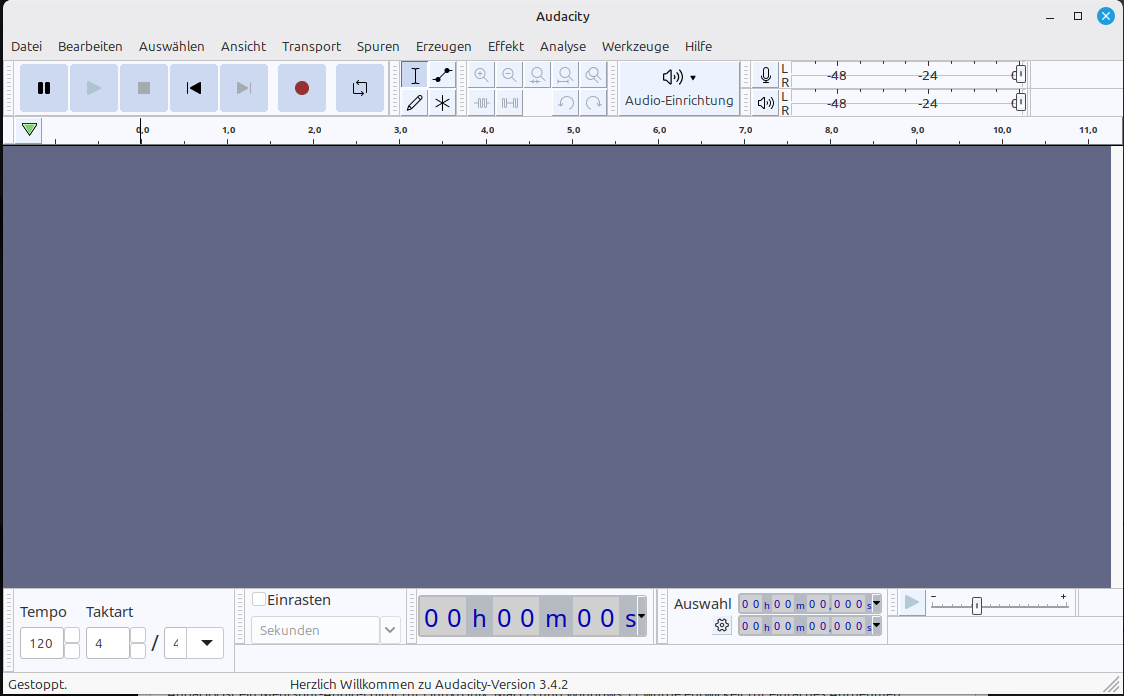Screen dimensions: 1124x696
Task: Click the Zoom Toggle icon
Action: (593, 75)
